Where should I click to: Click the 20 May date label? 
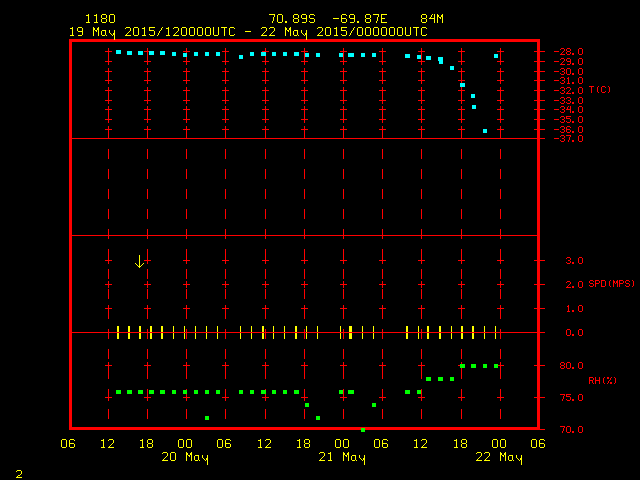tap(185, 457)
